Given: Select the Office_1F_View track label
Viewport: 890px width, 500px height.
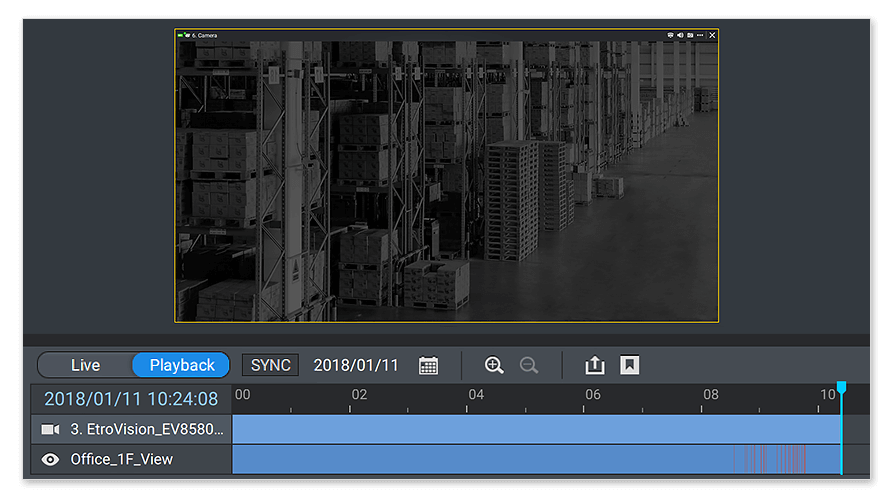Looking at the screenshot, I should pos(121,460).
